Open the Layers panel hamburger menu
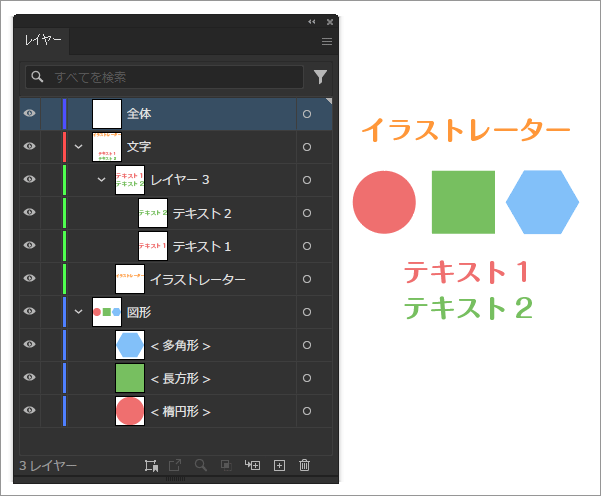This screenshot has width=601, height=496. pyautogui.click(x=327, y=41)
